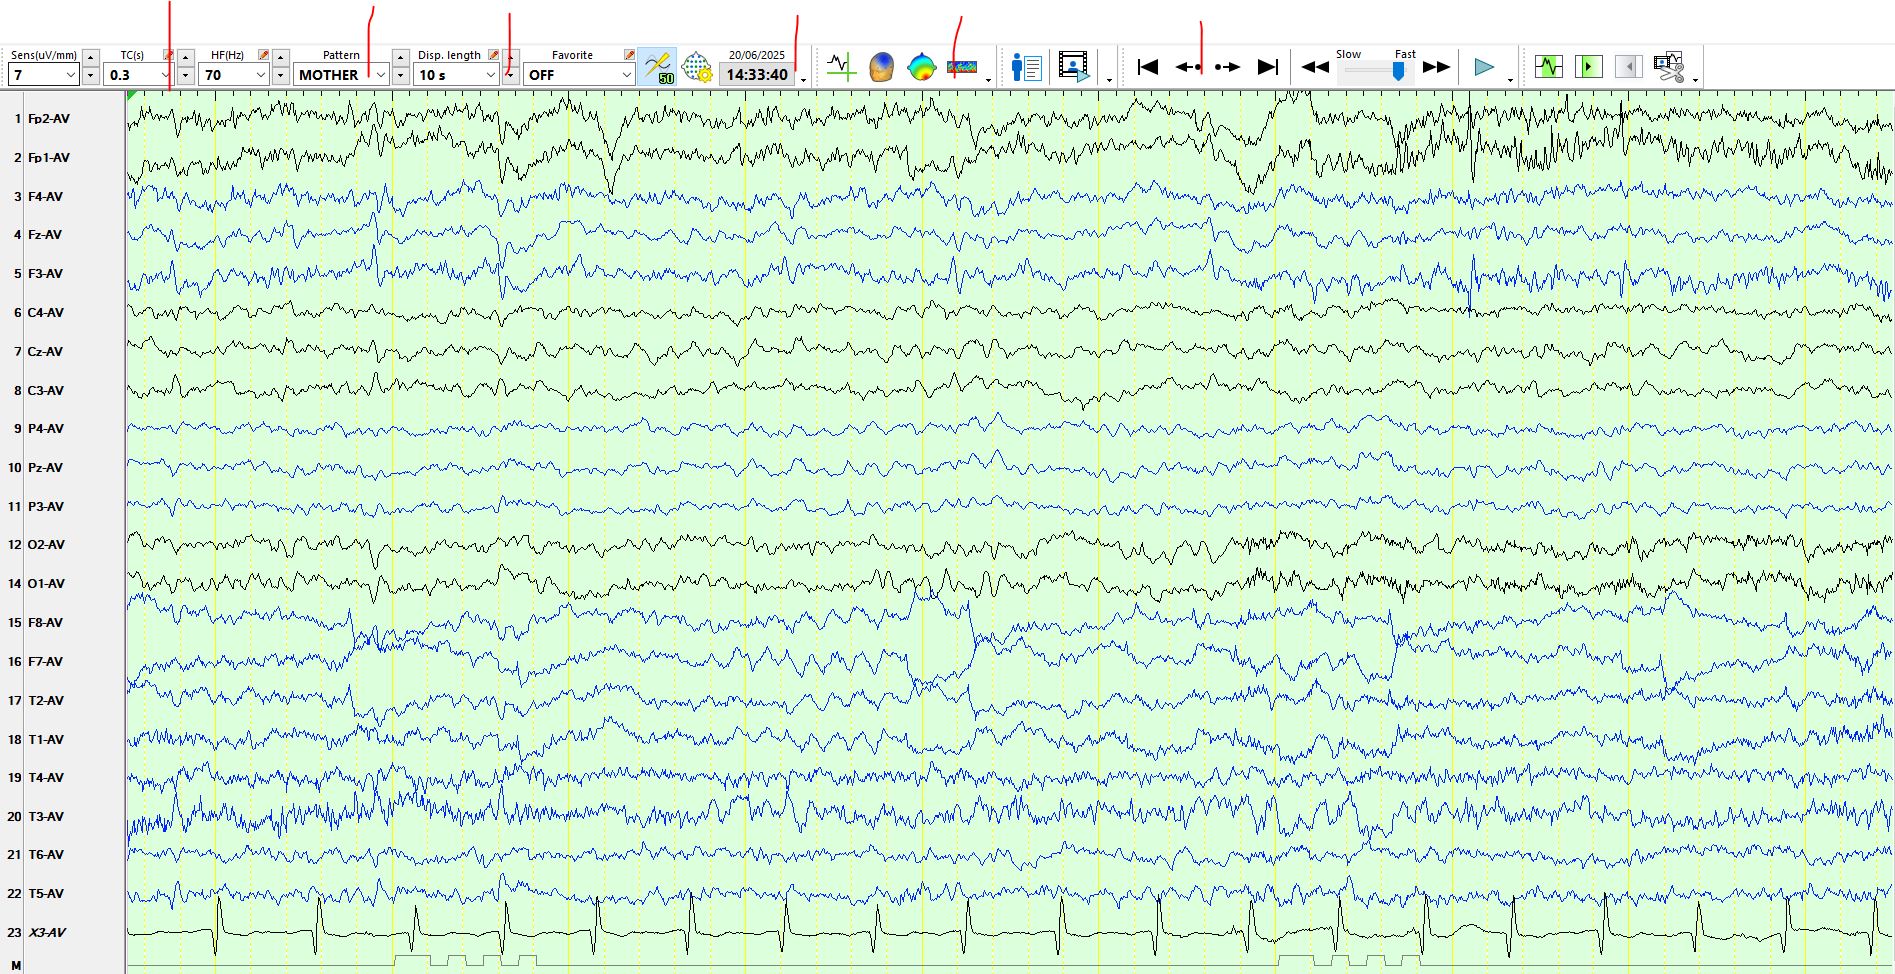Click the 14:33:40 time button
The image size is (1895, 974).
tap(757, 75)
